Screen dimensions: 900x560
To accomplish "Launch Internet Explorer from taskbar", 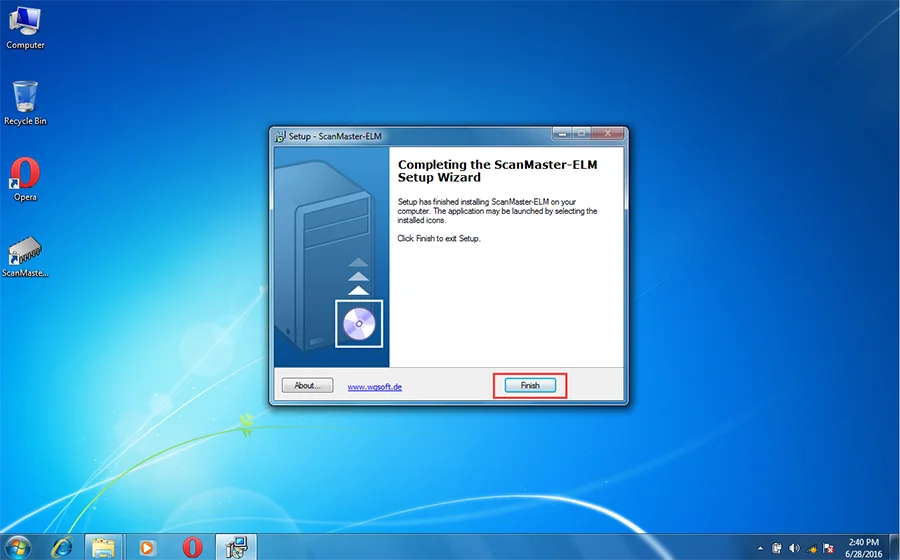I will click(61, 547).
